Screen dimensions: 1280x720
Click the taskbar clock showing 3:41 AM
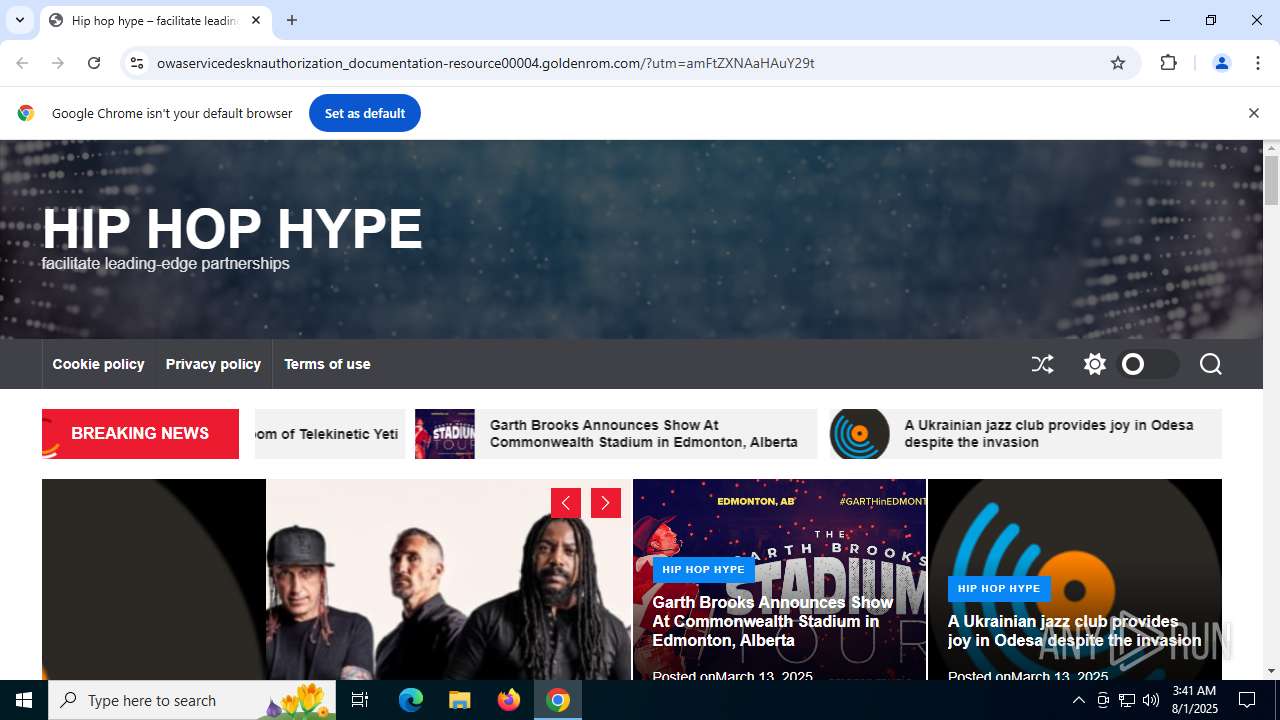pos(1194,700)
